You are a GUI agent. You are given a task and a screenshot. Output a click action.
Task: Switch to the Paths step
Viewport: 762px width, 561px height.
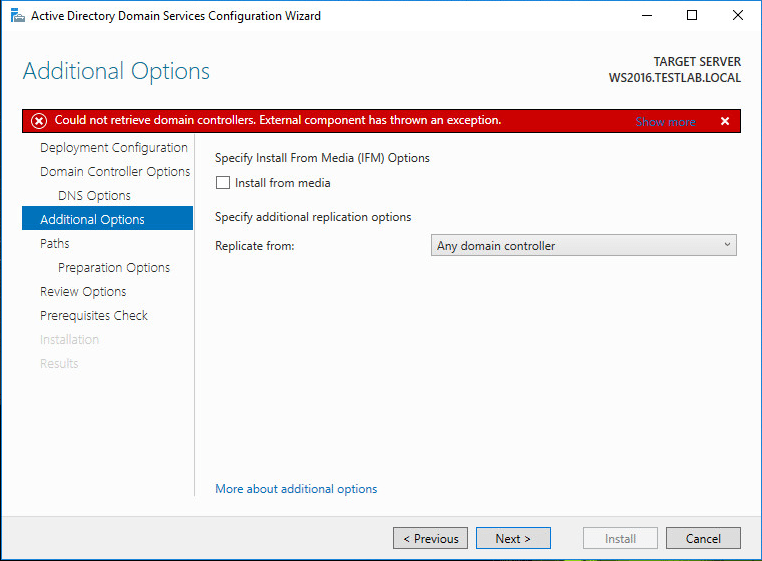pos(55,244)
